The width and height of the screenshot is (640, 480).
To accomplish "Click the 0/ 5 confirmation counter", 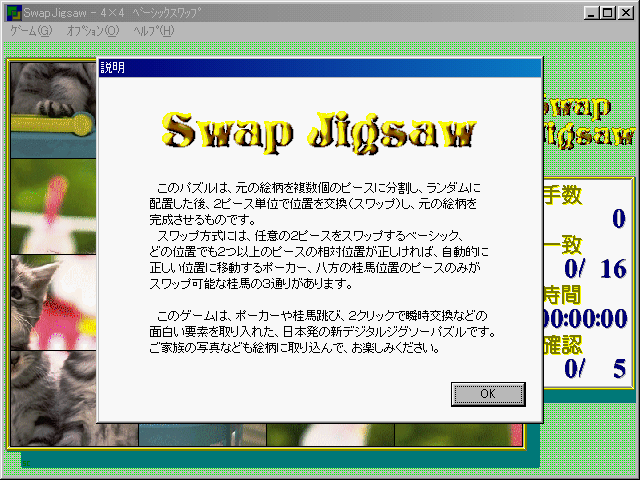I will point(595,369).
